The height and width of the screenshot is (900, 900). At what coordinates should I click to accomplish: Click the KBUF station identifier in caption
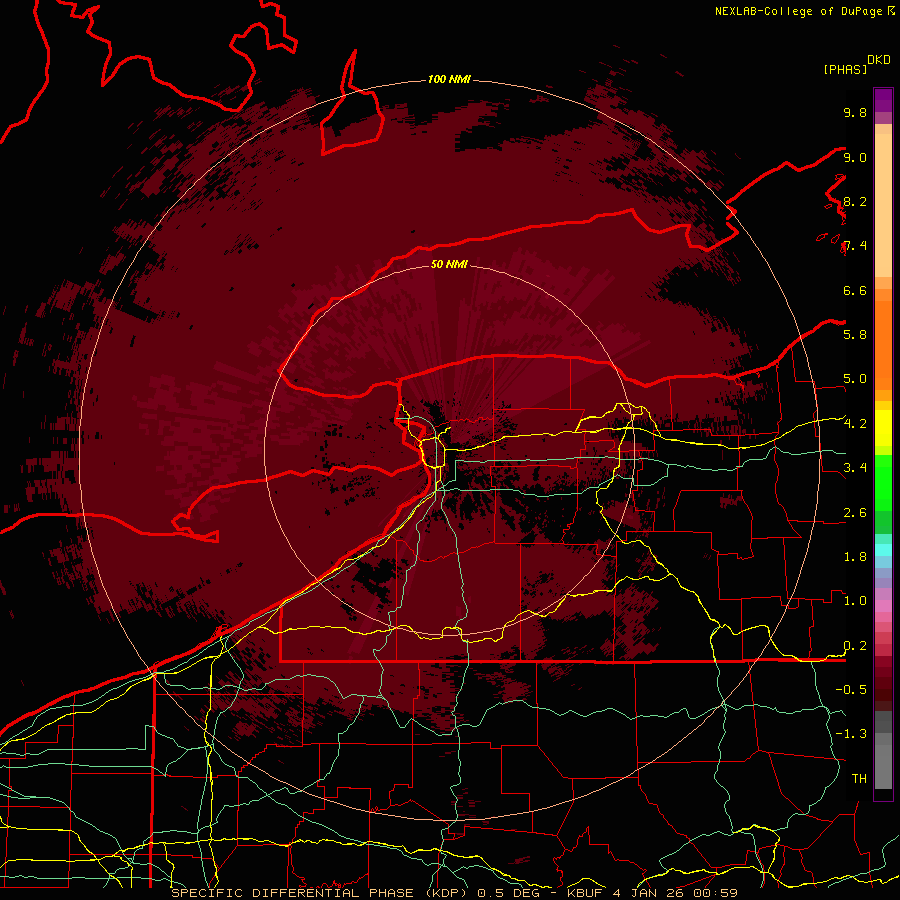tap(585, 893)
